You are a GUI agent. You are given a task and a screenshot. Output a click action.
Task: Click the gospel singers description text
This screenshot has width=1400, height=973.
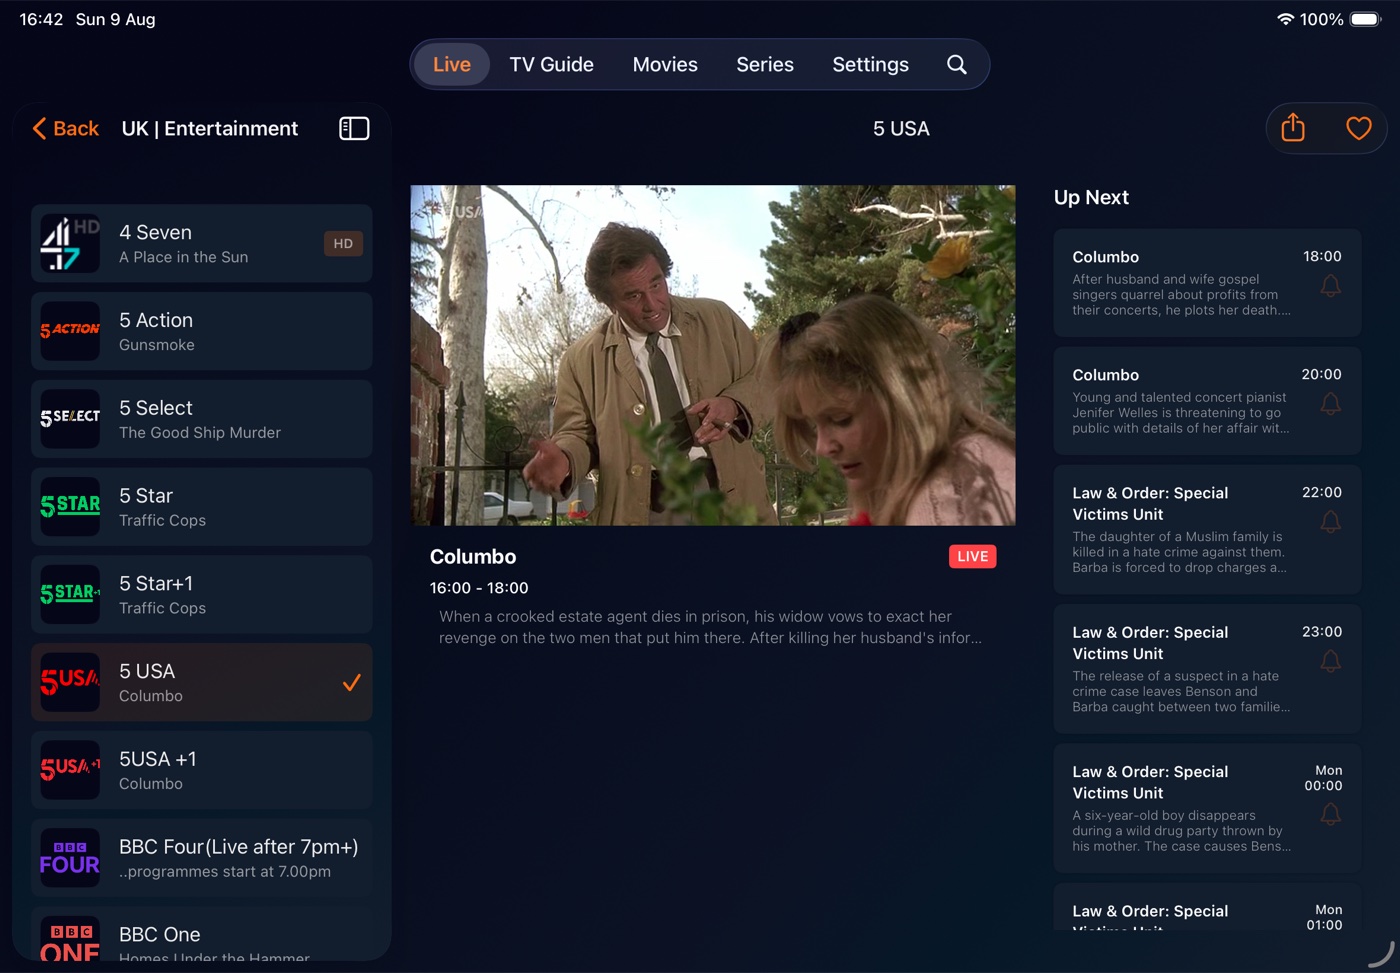[x=1181, y=295]
